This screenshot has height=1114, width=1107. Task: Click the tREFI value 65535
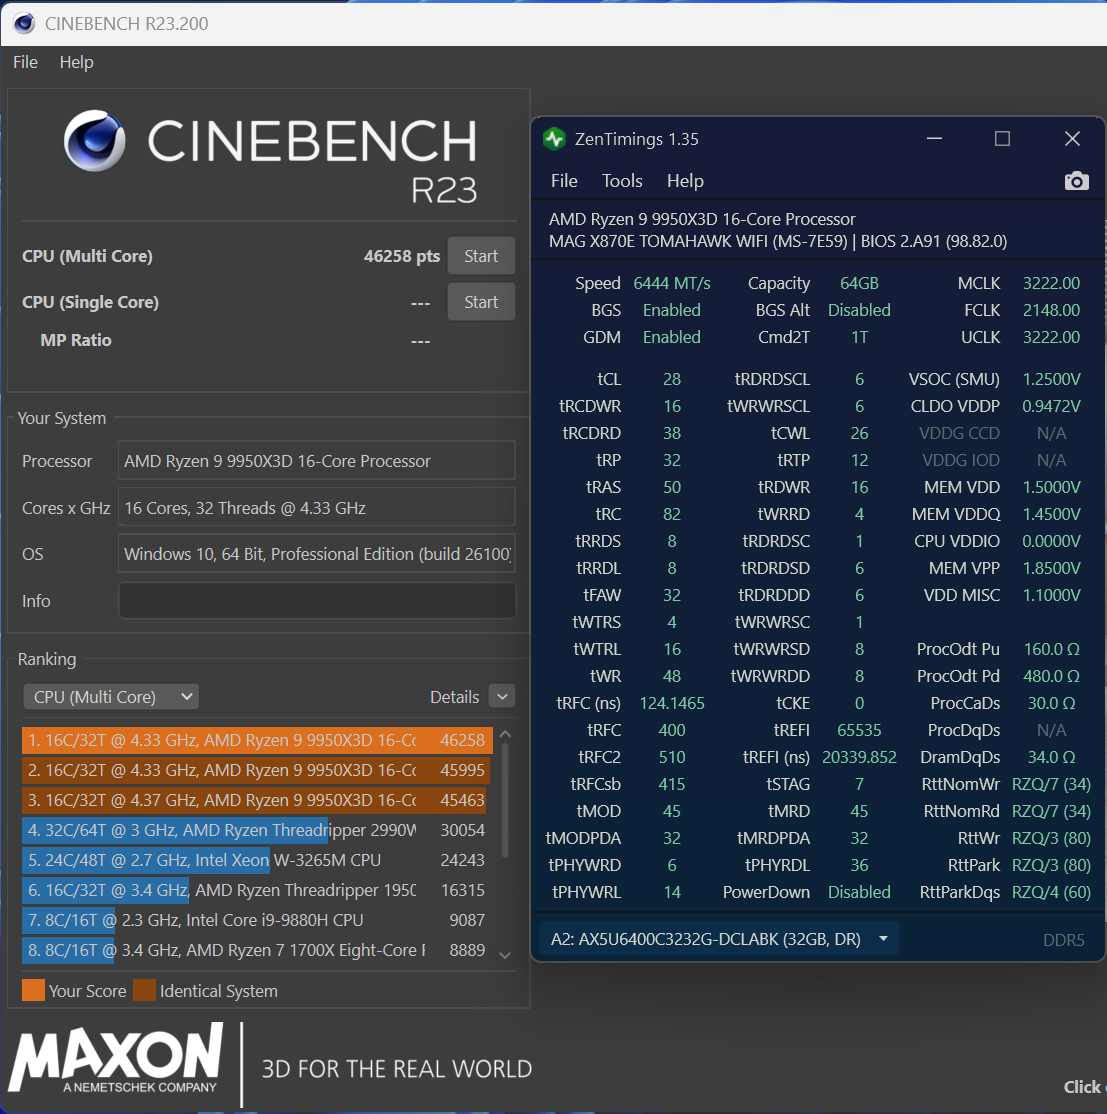859,730
